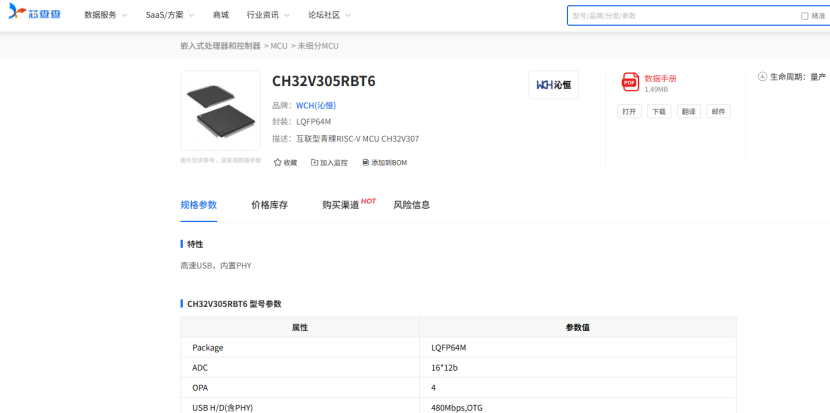
Task: Click the 添加到BOM icon
Action: [x=365, y=163]
